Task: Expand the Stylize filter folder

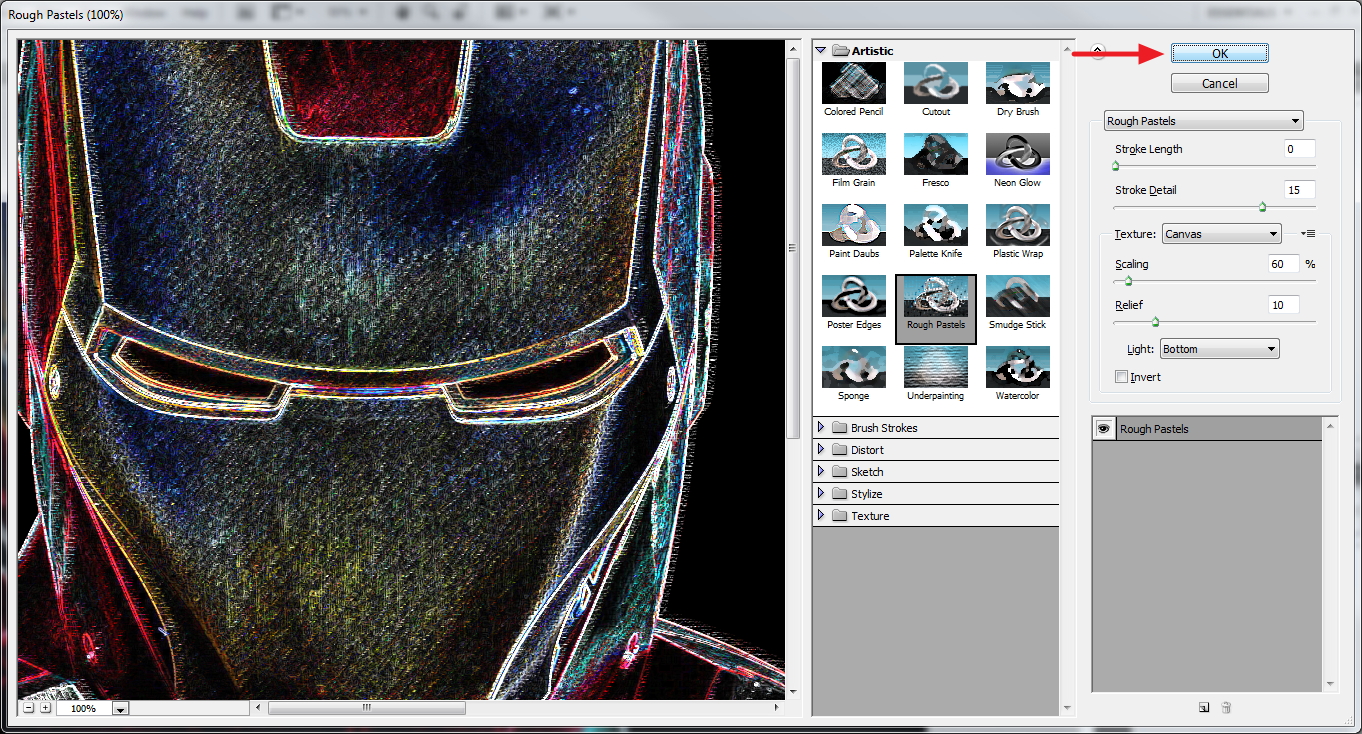Action: click(821, 493)
